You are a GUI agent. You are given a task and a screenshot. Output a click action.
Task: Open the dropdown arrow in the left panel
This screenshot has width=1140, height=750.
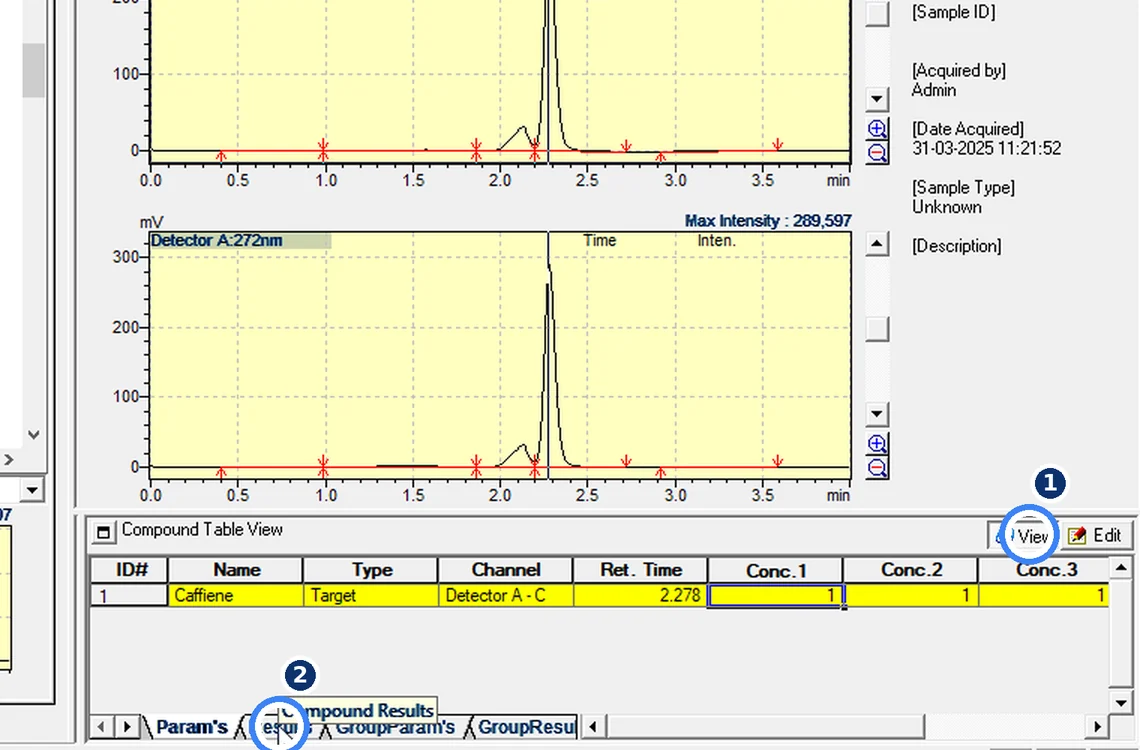click(32, 491)
